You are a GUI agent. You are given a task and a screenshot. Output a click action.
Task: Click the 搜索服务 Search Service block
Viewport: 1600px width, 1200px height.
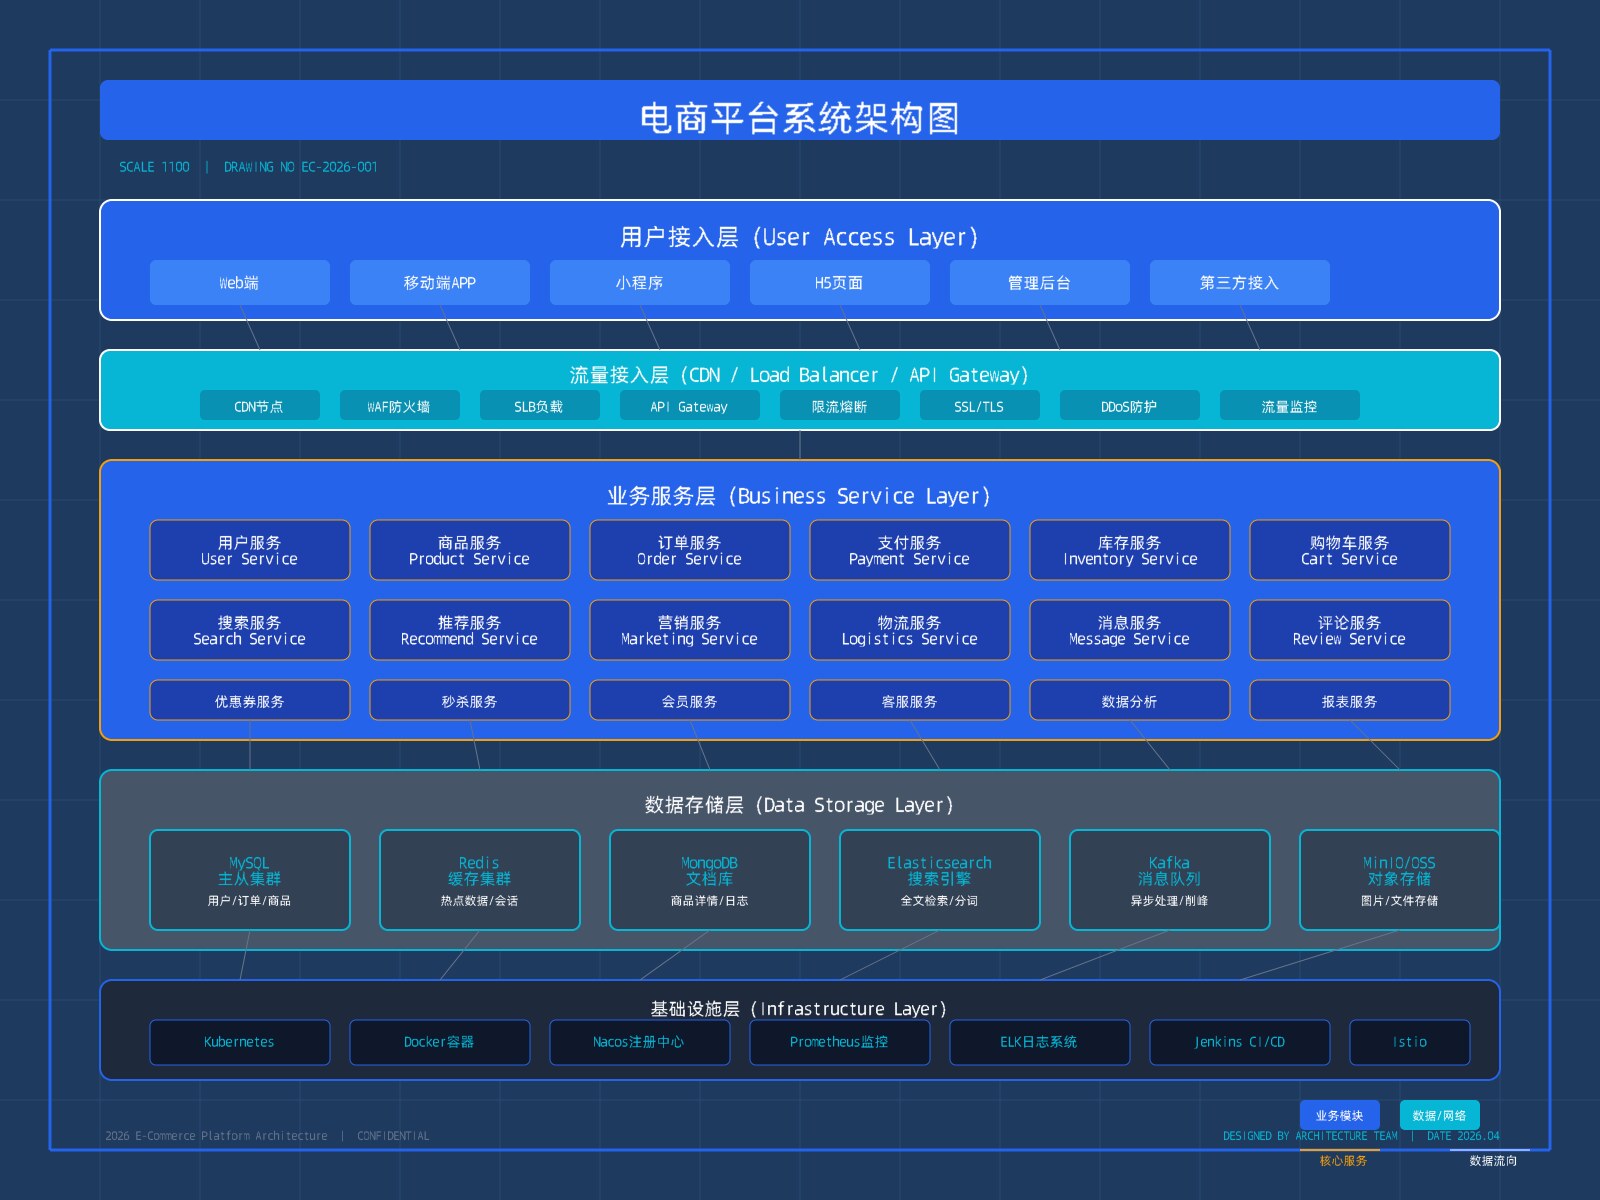tap(250, 630)
